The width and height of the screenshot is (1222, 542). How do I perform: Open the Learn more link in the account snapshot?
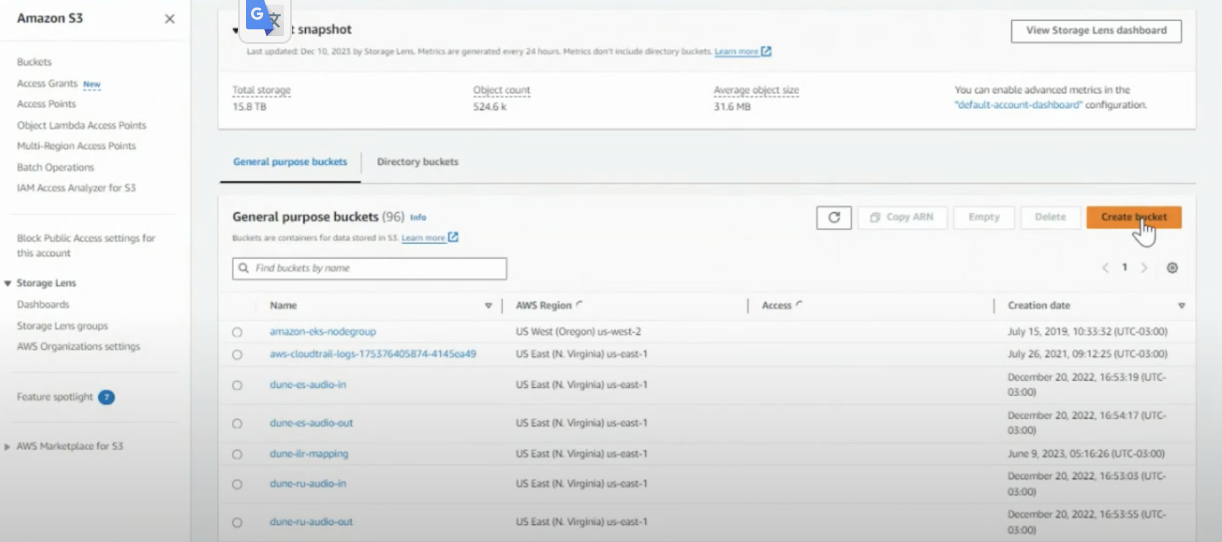[743, 51]
